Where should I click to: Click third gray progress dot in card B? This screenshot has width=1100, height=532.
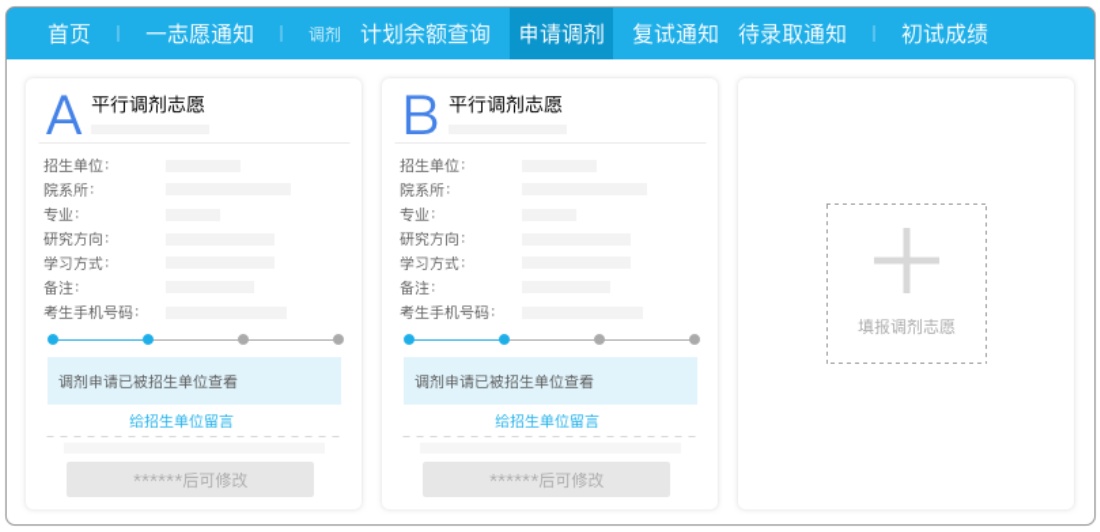pyautogui.click(x=599, y=339)
